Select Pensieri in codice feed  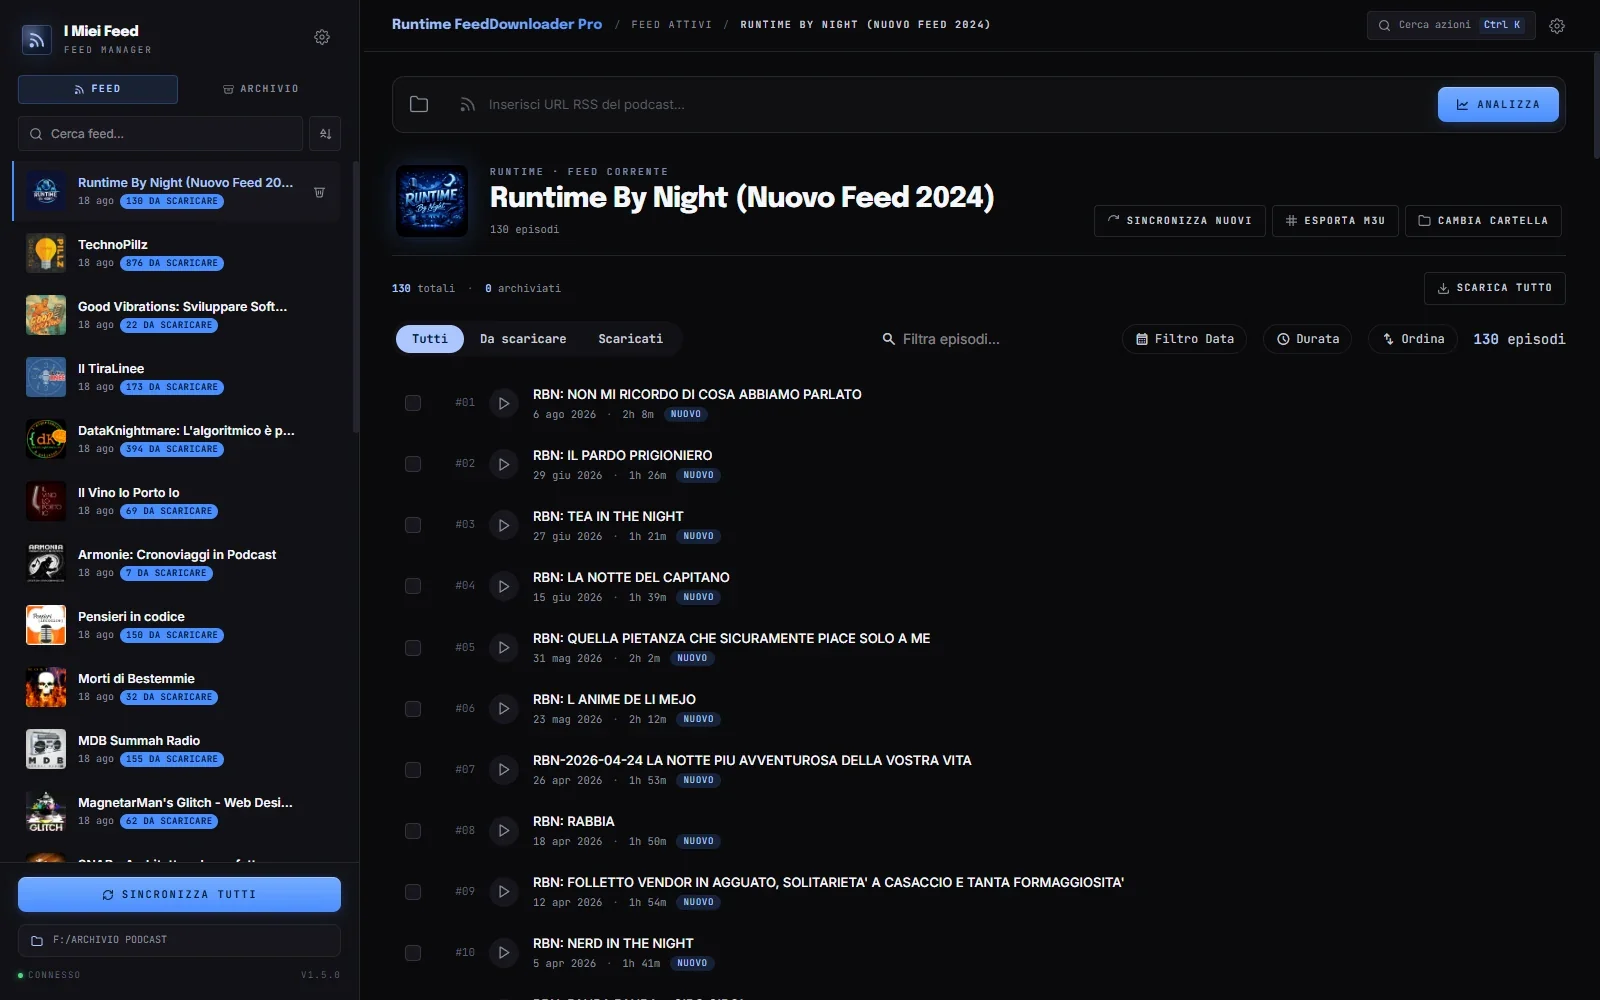coord(176,625)
